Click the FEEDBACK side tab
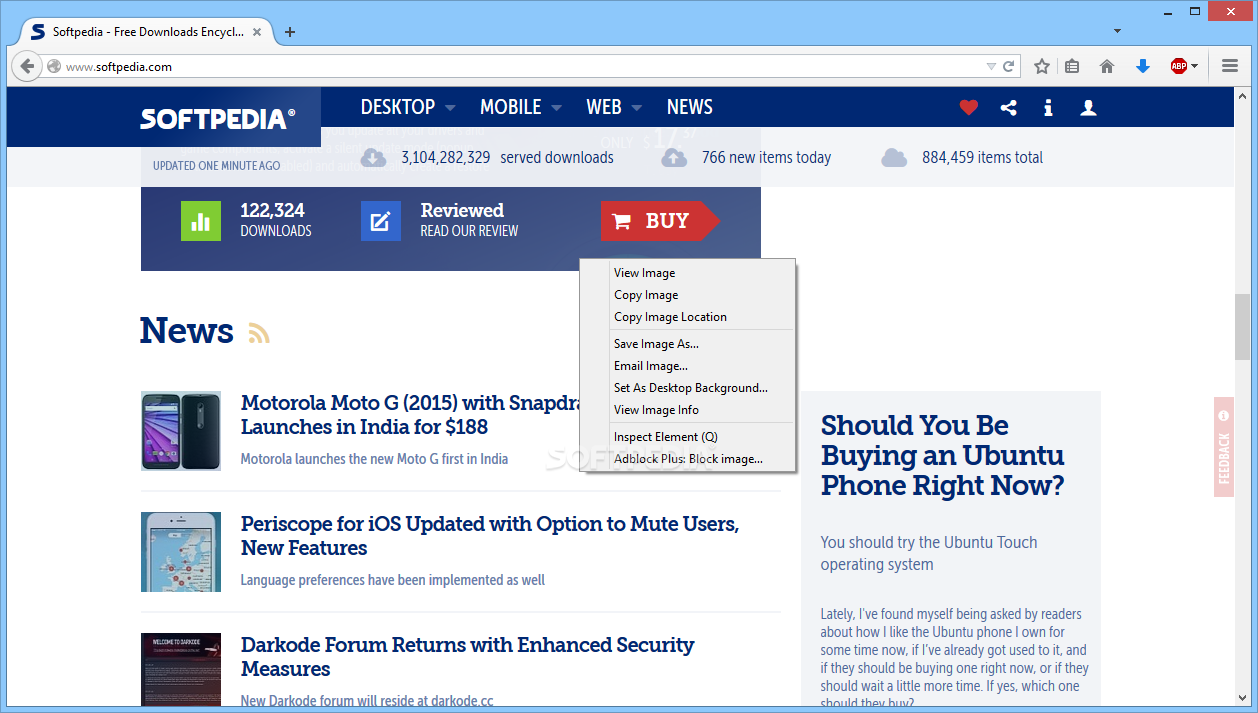Image resolution: width=1258 pixels, height=713 pixels. click(x=1224, y=447)
